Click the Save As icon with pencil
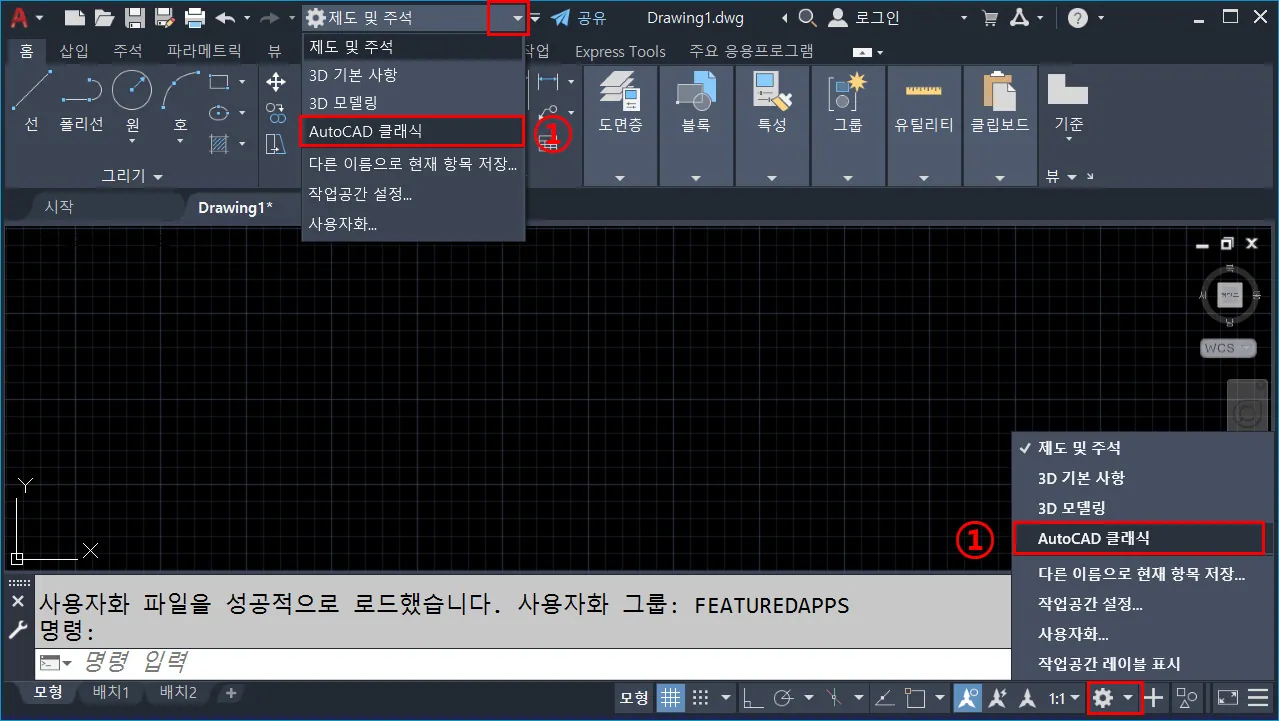This screenshot has height=721, width=1279. click(x=165, y=17)
